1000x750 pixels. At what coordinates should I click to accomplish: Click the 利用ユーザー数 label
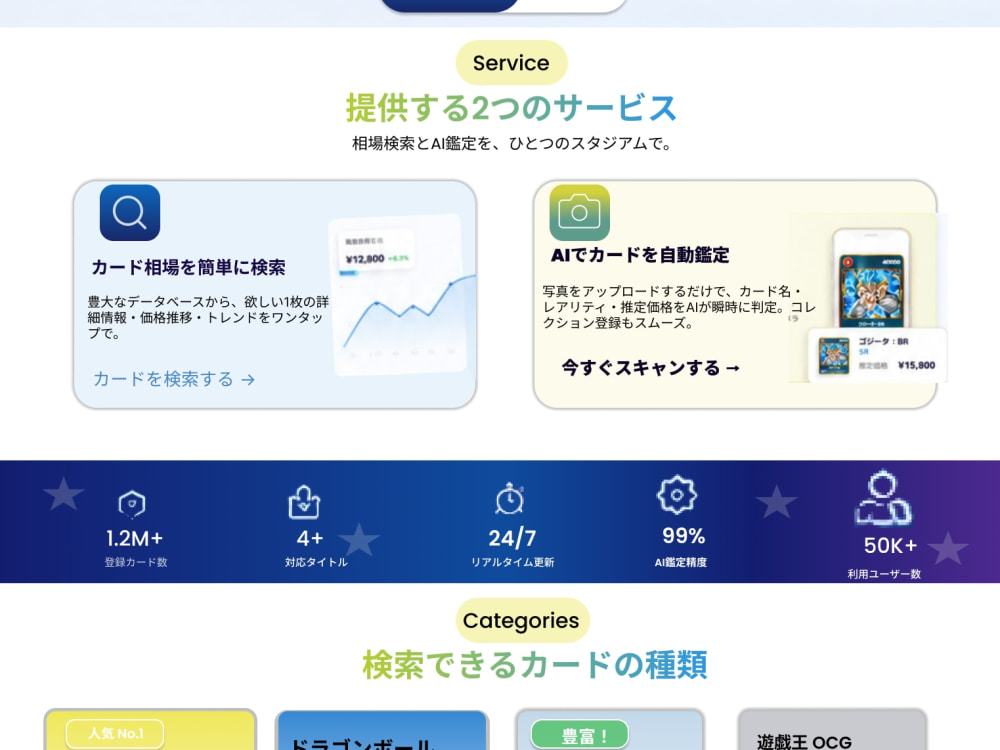point(885,574)
